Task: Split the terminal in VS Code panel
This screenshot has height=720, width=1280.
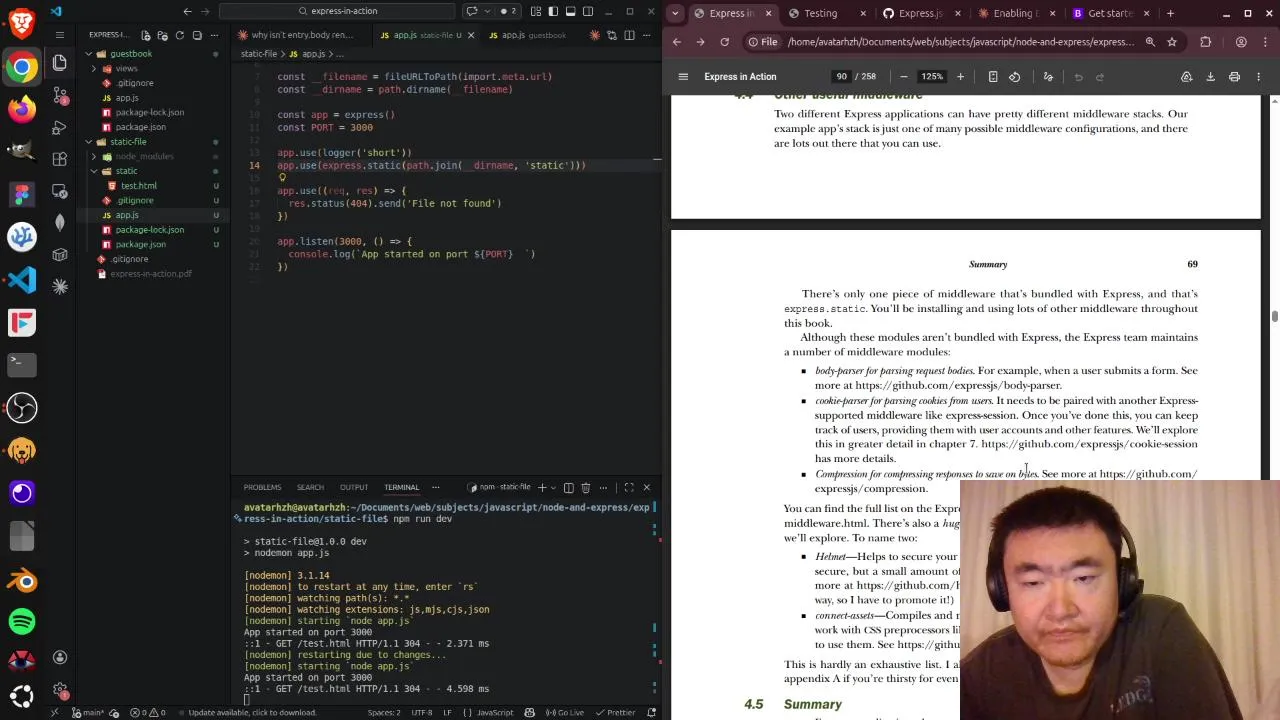Action: point(568,487)
